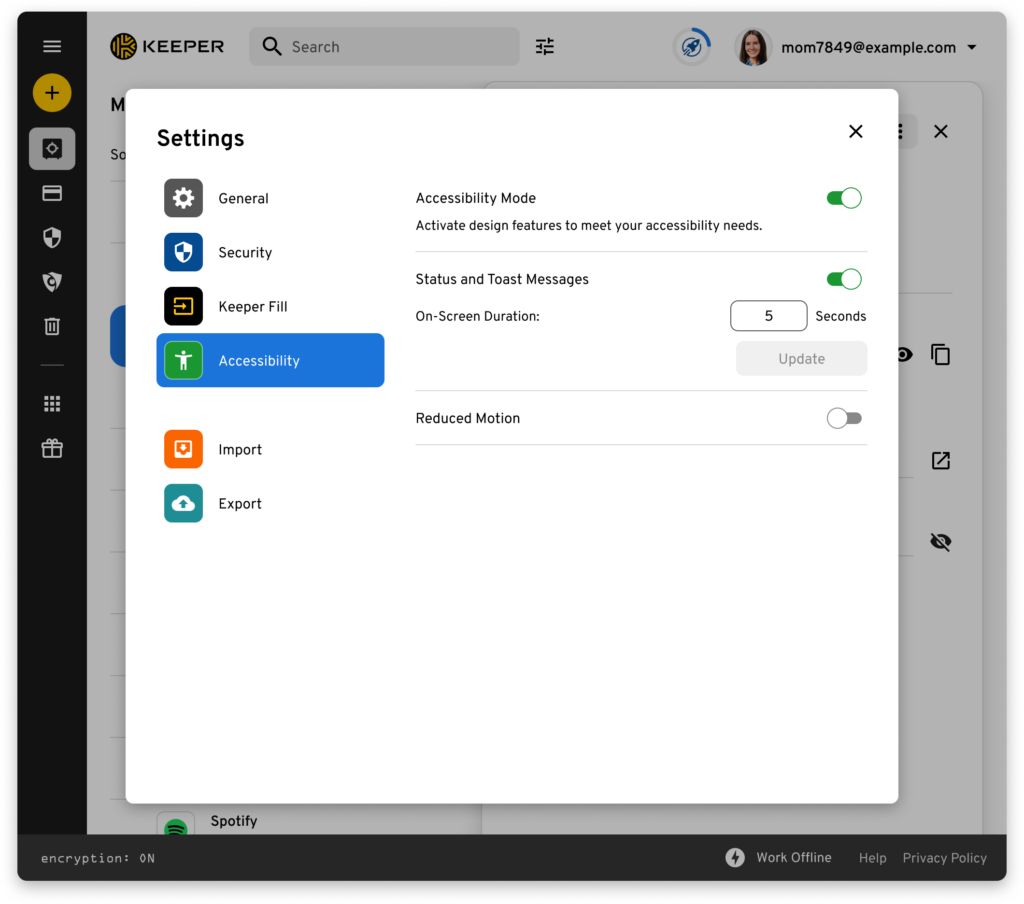The image size is (1024, 904).
Task: Click the search filter options icon
Action: pos(544,47)
